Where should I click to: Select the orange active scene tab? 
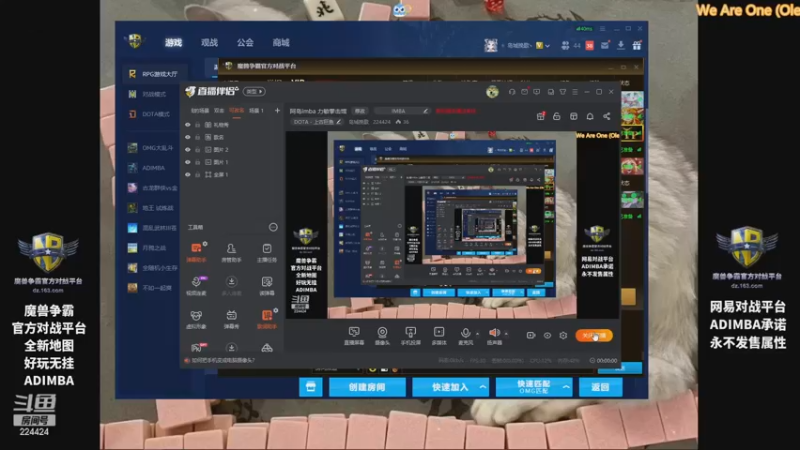[236, 110]
